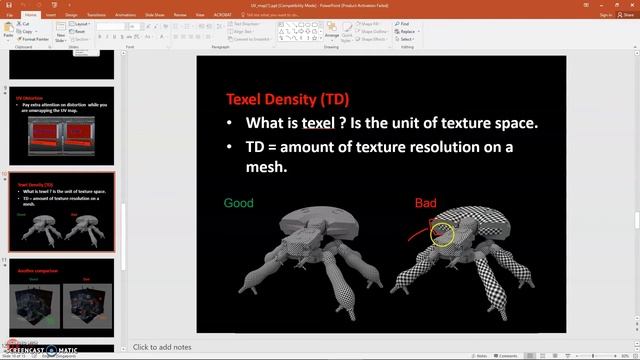Open the Layout dropdown
The image size is (640, 360).
pos(80,24)
